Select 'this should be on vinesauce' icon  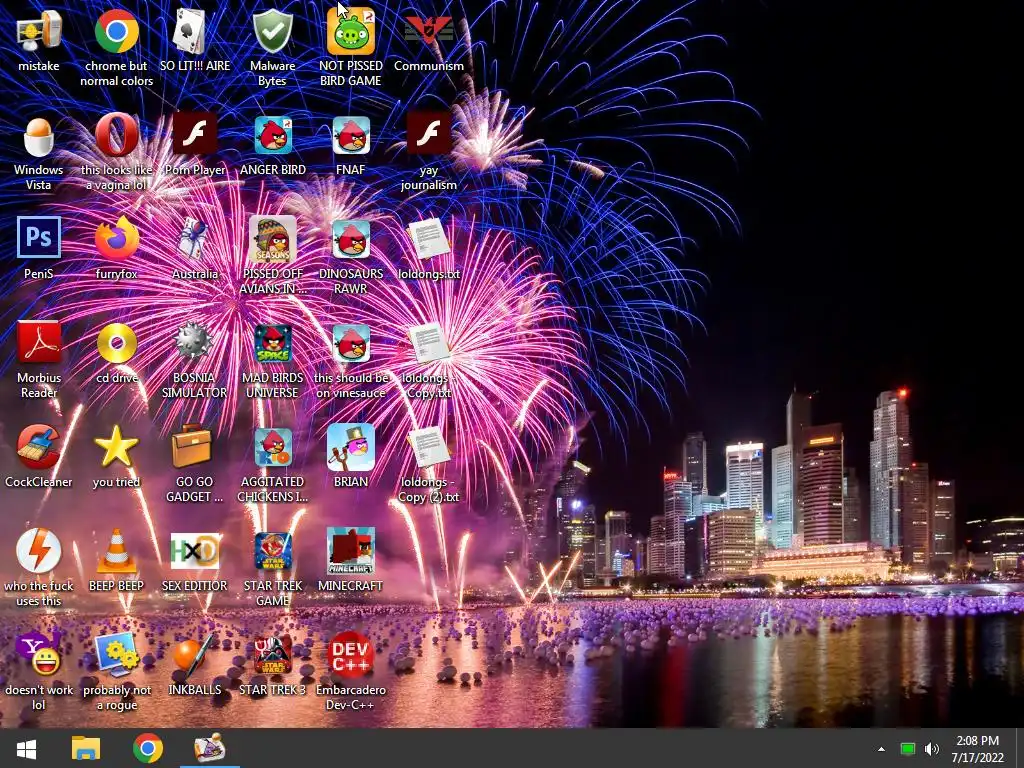point(351,344)
